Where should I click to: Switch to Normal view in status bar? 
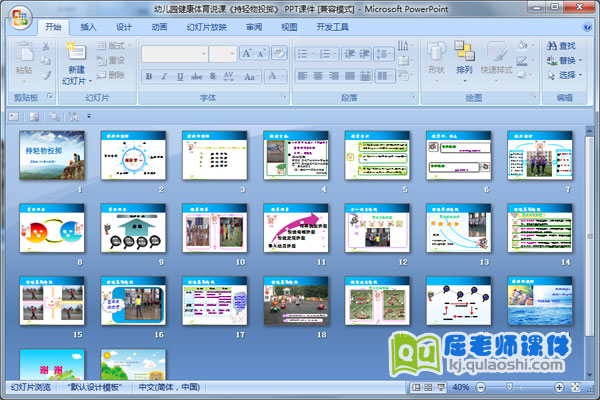point(417,387)
